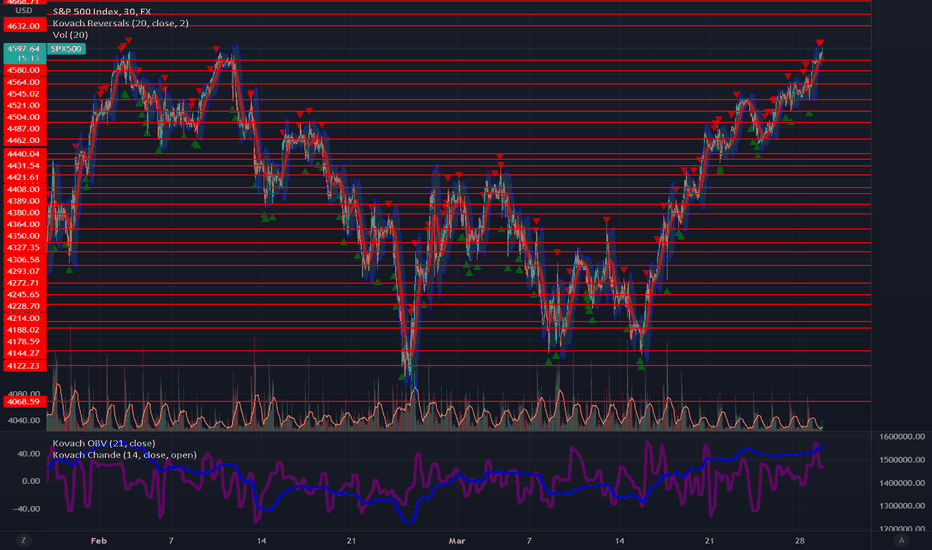Click the 4440.04 price level label

click(x=24, y=154)
